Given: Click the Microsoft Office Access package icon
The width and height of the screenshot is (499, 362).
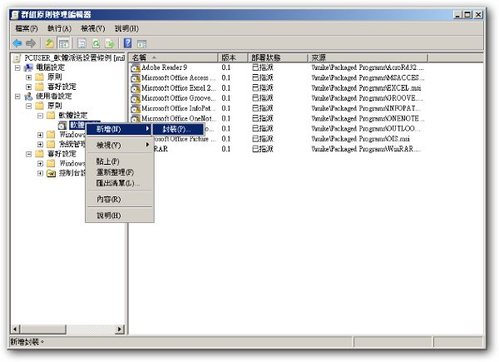Looking at the screenshot, I should pos(135,78).
